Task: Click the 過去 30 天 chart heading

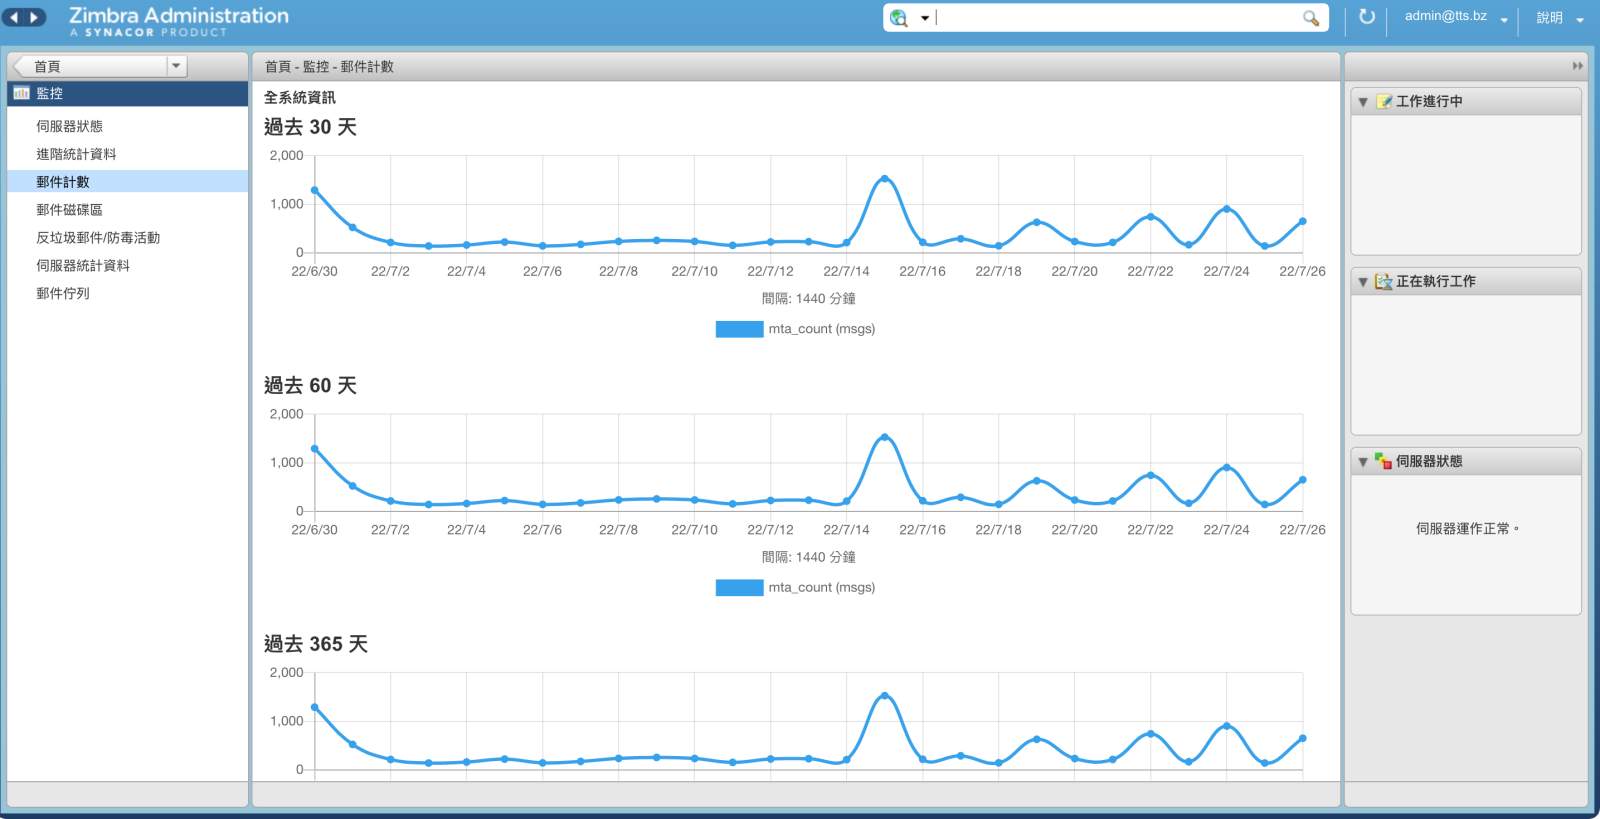Action: (x=310, y=127)
